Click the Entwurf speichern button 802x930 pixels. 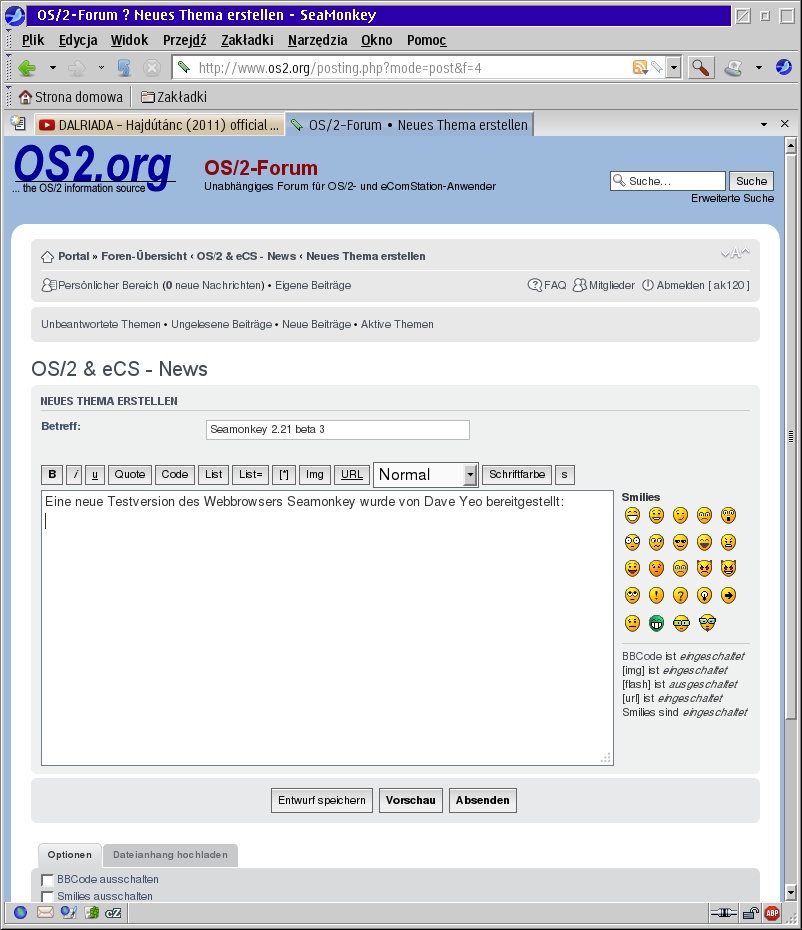point(322,801)
